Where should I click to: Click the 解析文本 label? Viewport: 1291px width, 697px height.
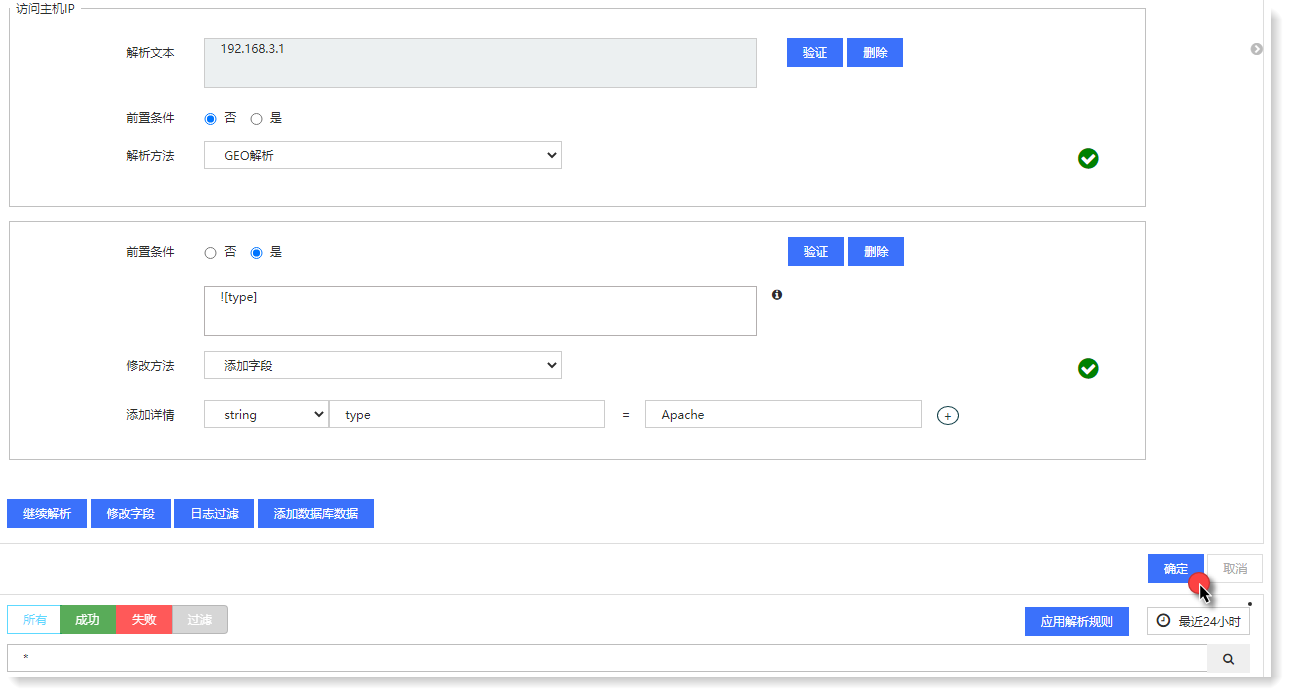coord(150,53)
